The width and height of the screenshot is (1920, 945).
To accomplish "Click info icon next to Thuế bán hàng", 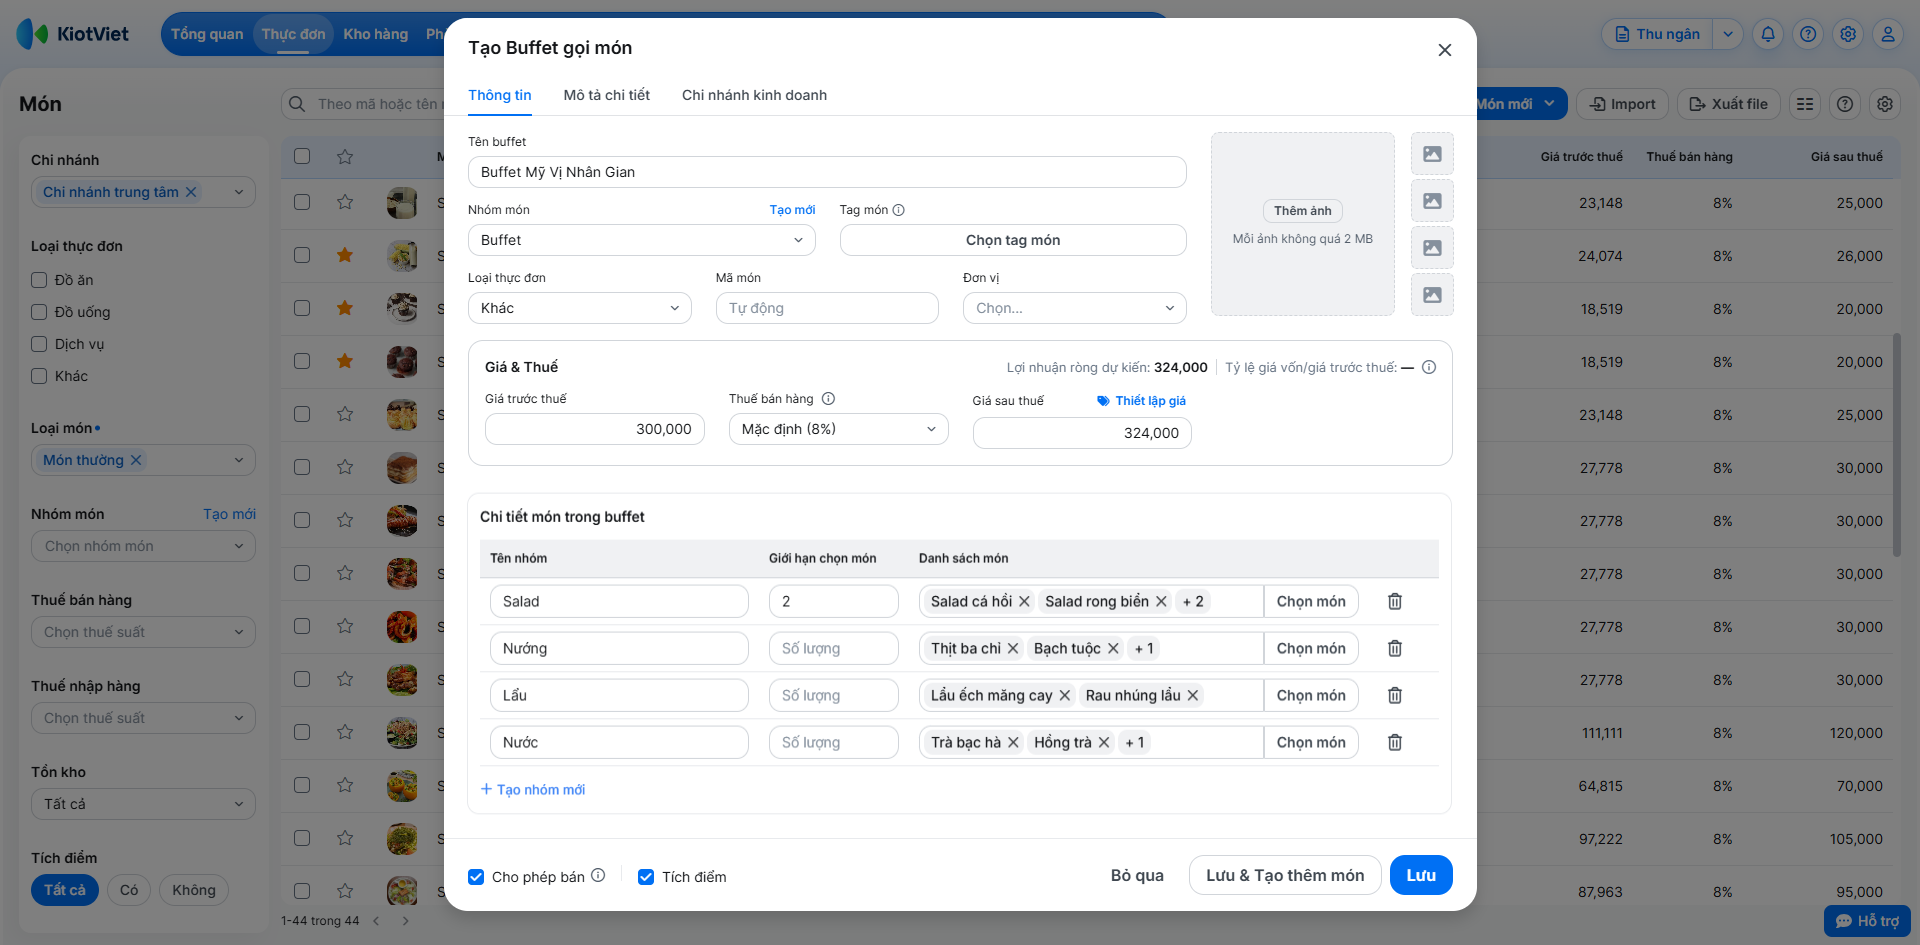I will (828, 399).
